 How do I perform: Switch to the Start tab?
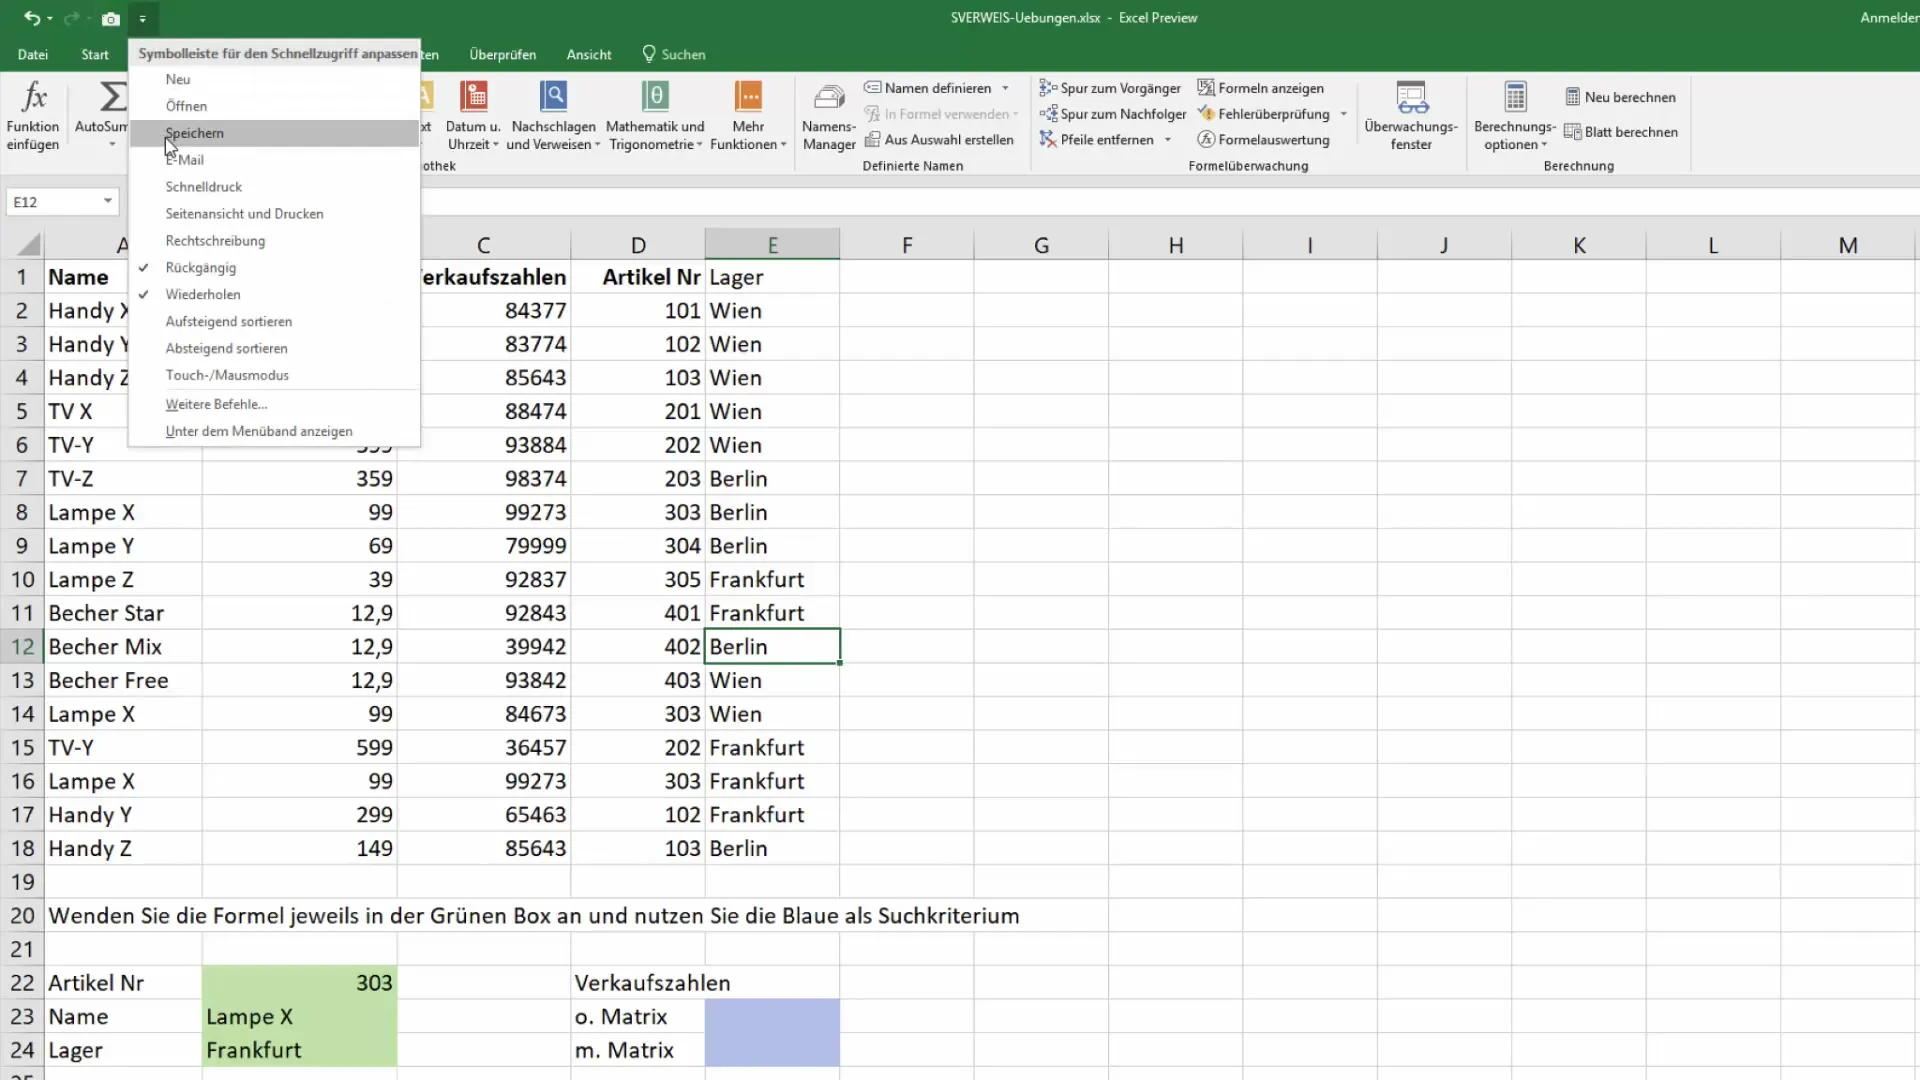pyautogui.click(x=95, y=54)
